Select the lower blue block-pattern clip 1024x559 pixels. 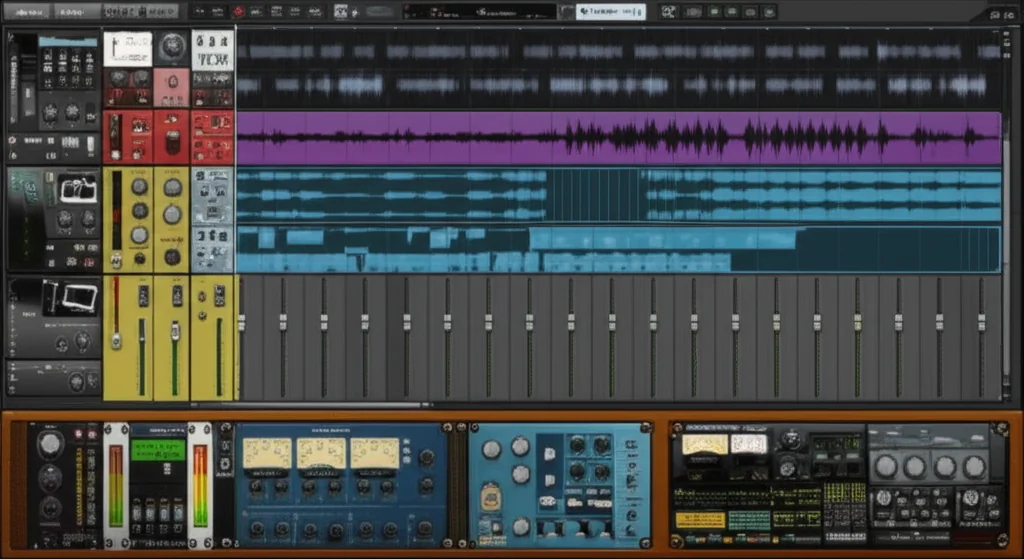(x=618, y=249)
